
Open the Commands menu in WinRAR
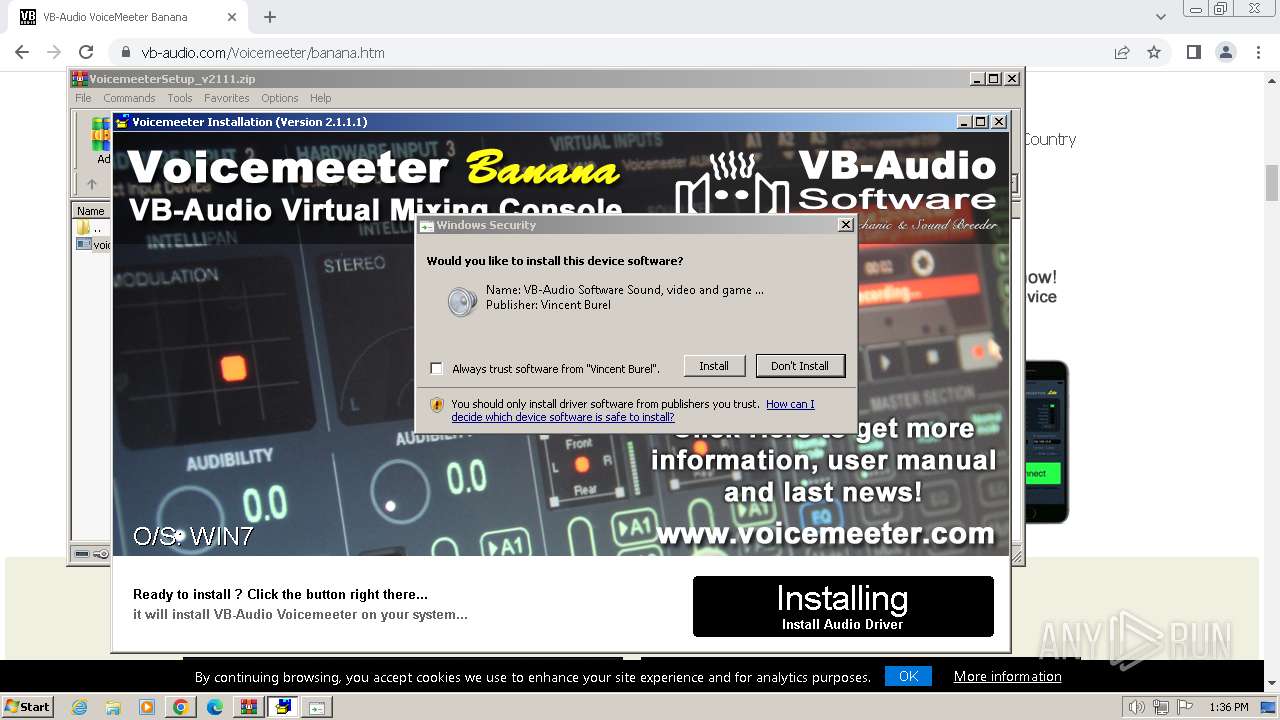129,98
